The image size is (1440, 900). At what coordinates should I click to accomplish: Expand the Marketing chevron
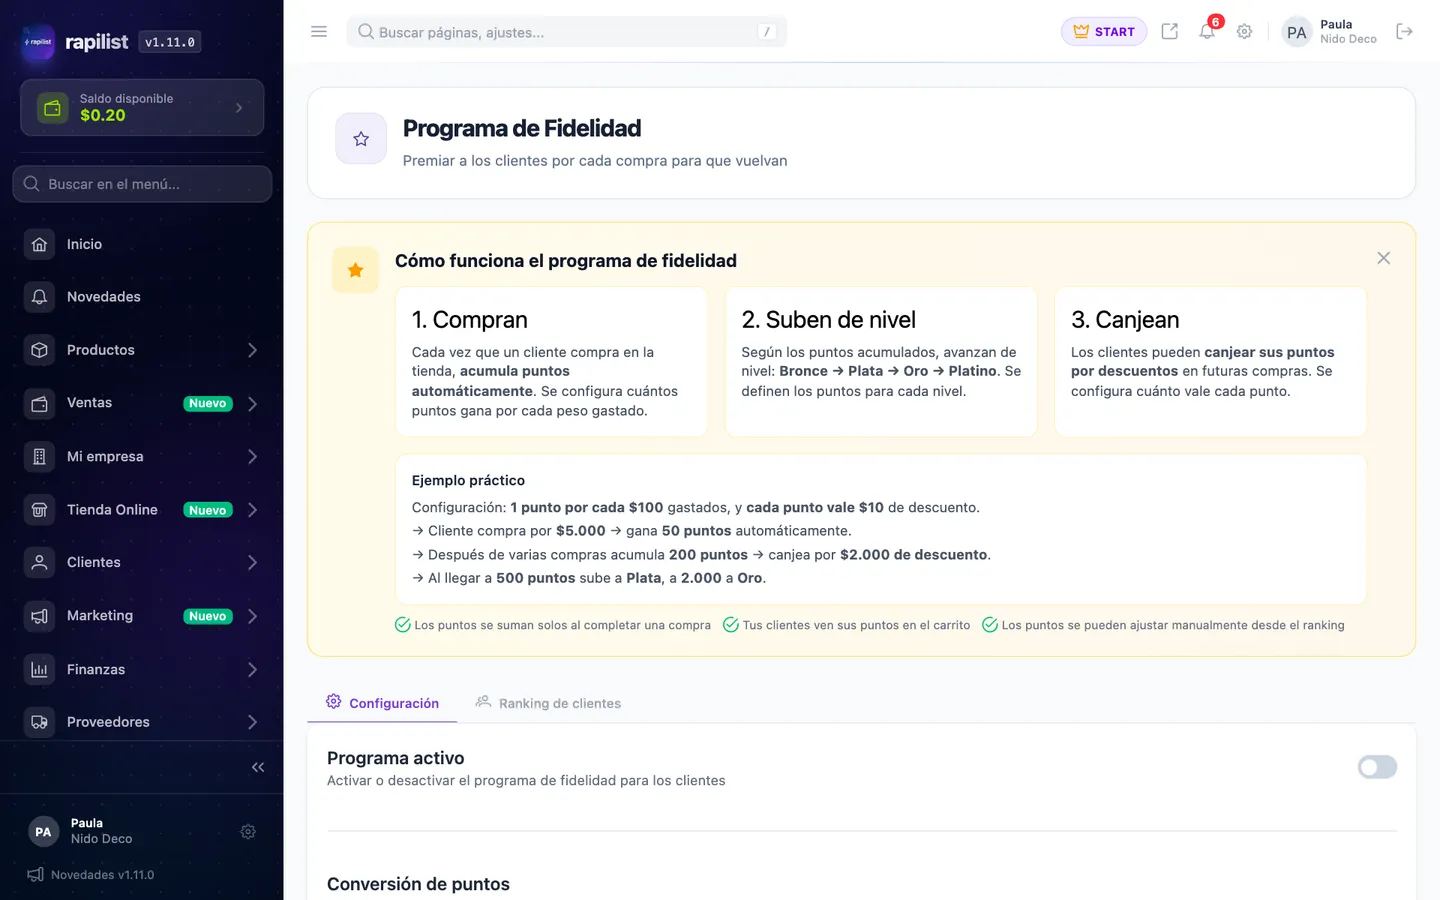pyautogui.click(x=252, y=616)
